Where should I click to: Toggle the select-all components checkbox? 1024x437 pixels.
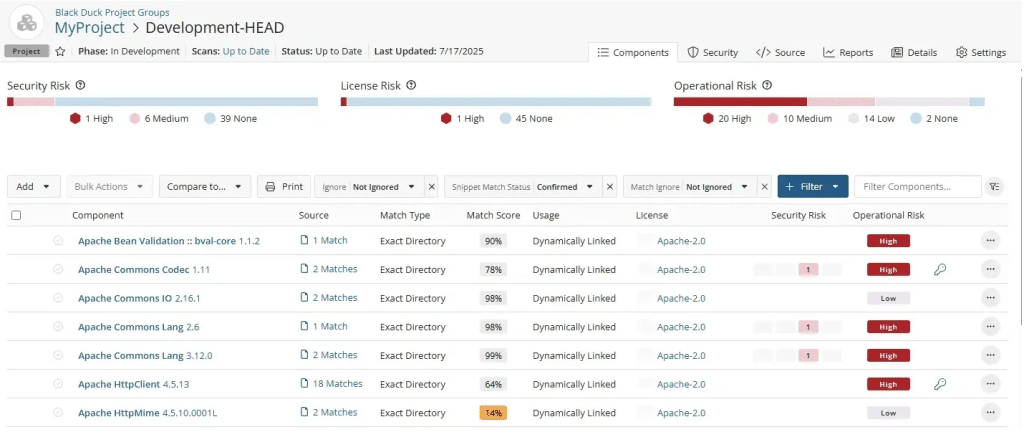[16, 215]
